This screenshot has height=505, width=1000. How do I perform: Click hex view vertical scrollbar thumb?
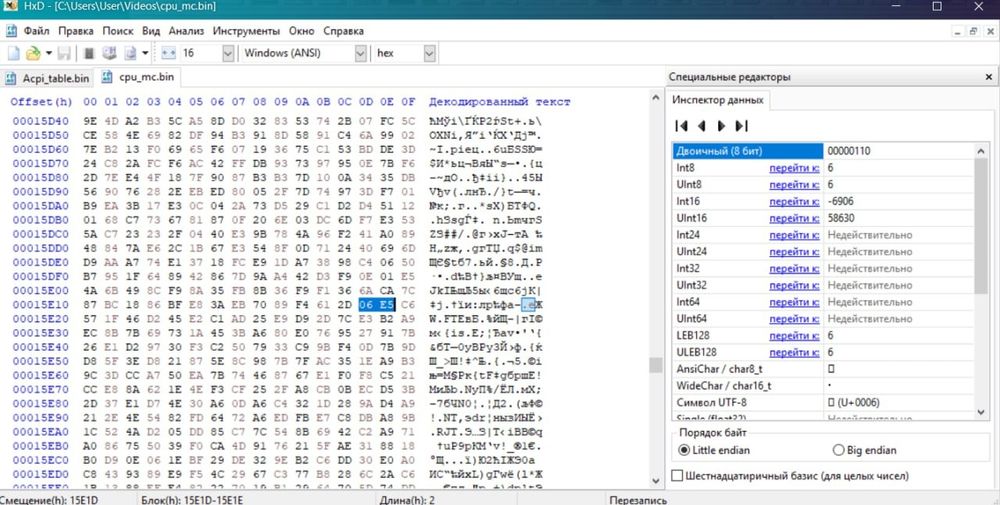pos(656,365)
